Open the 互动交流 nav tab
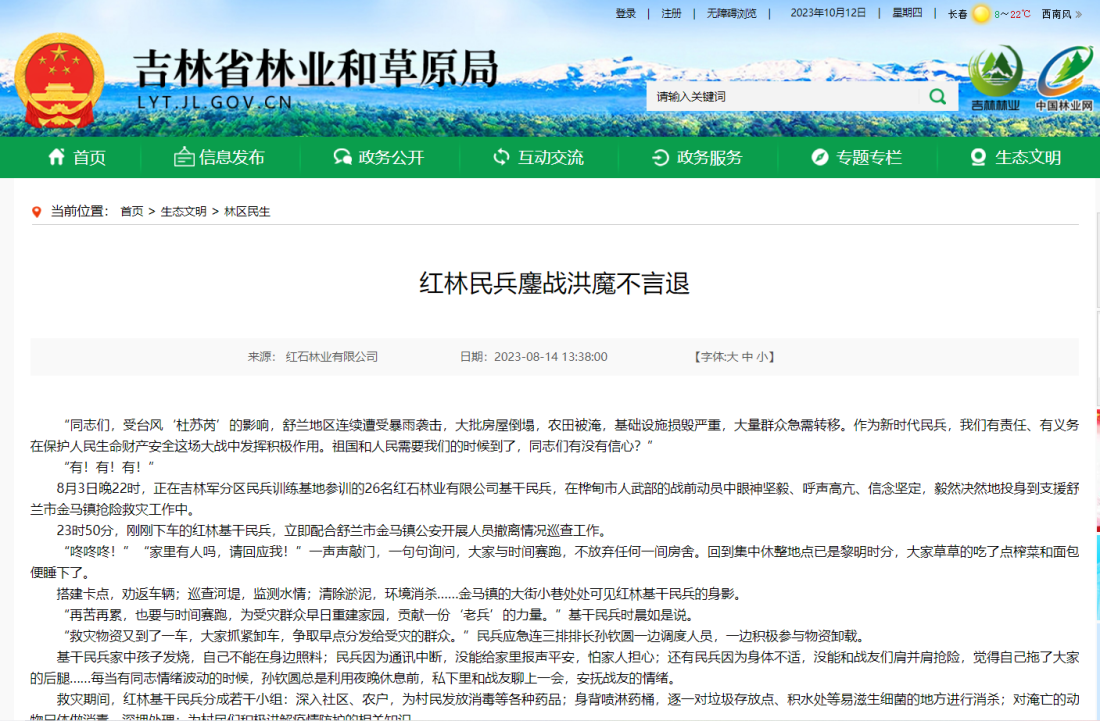This screenshot has height=721, width=1100. [x=538, y=157]
